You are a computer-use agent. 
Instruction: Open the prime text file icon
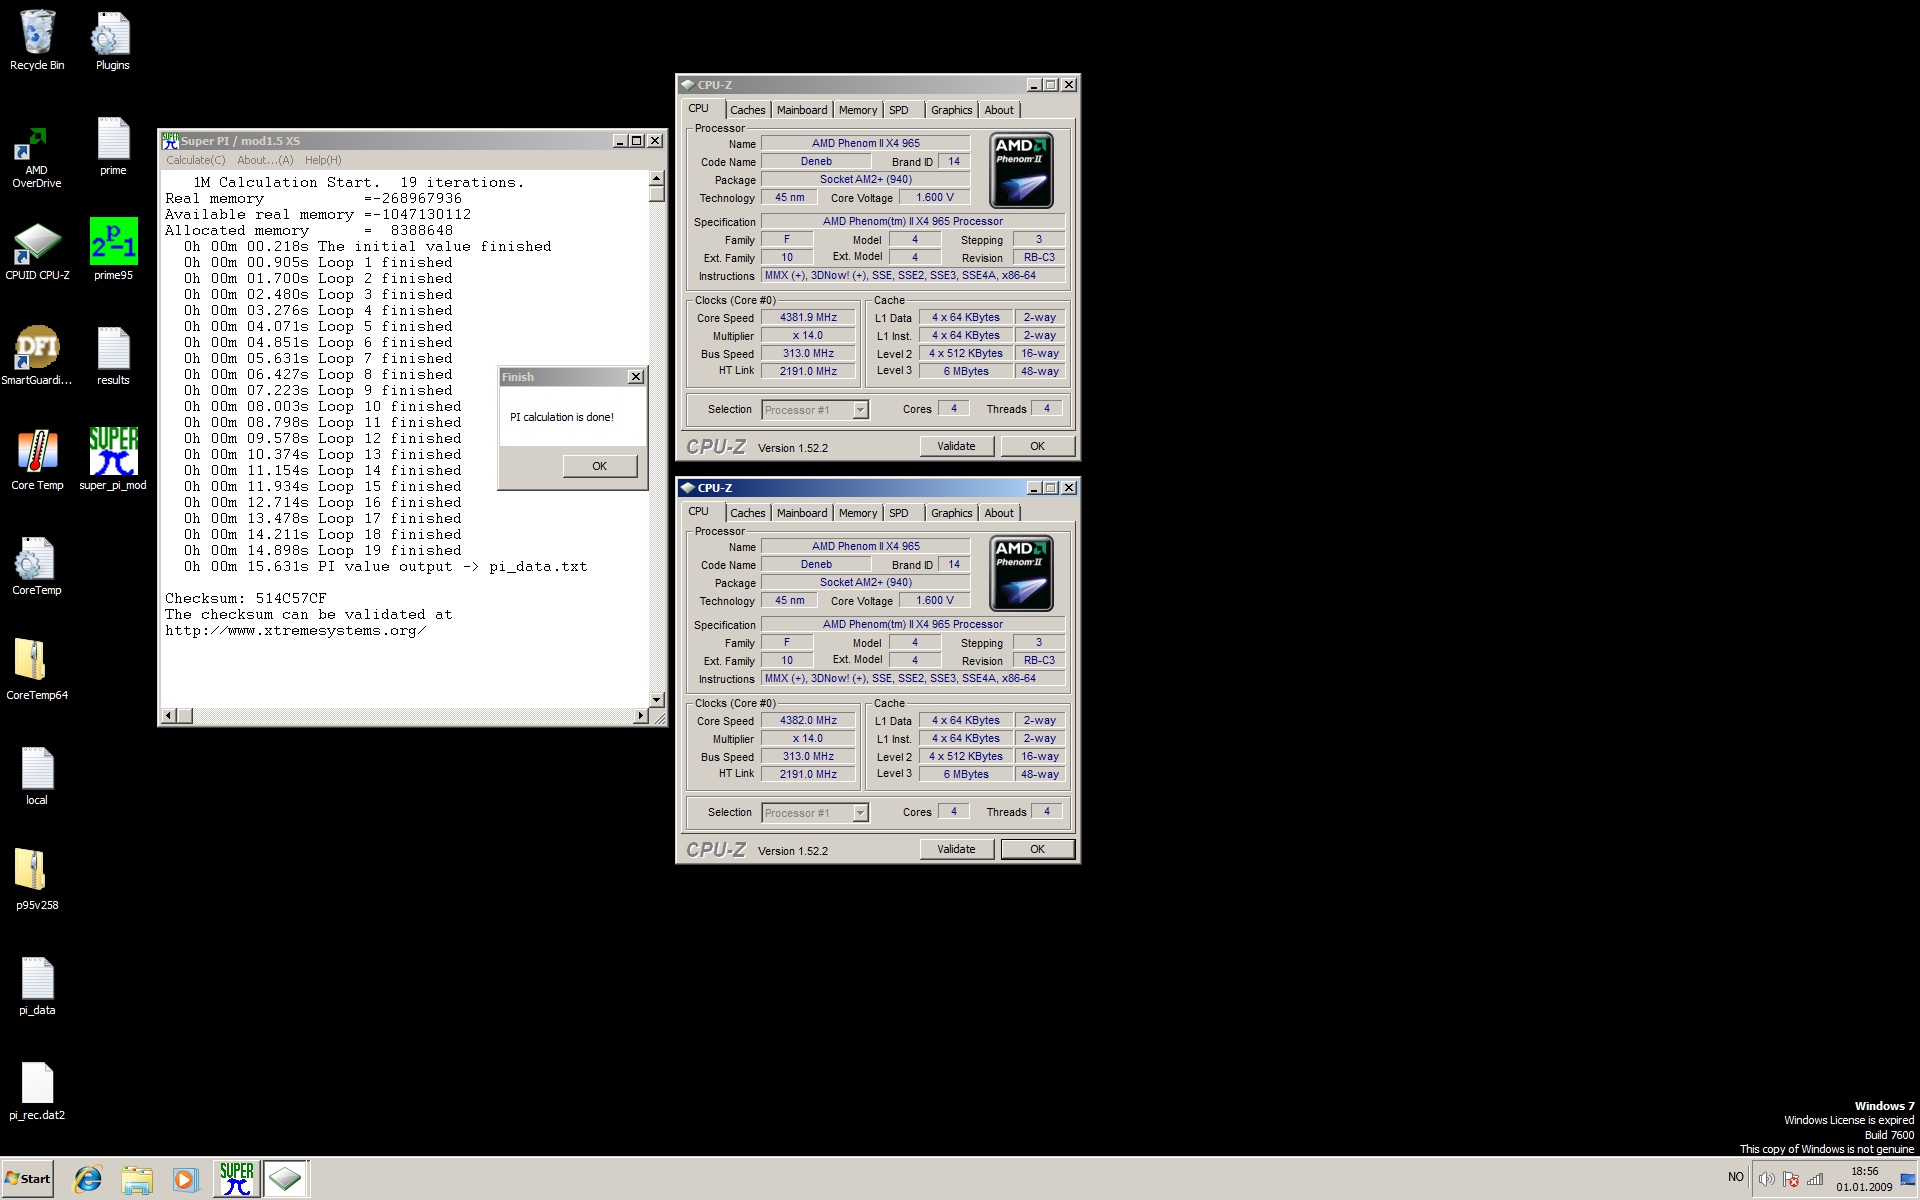113,146
